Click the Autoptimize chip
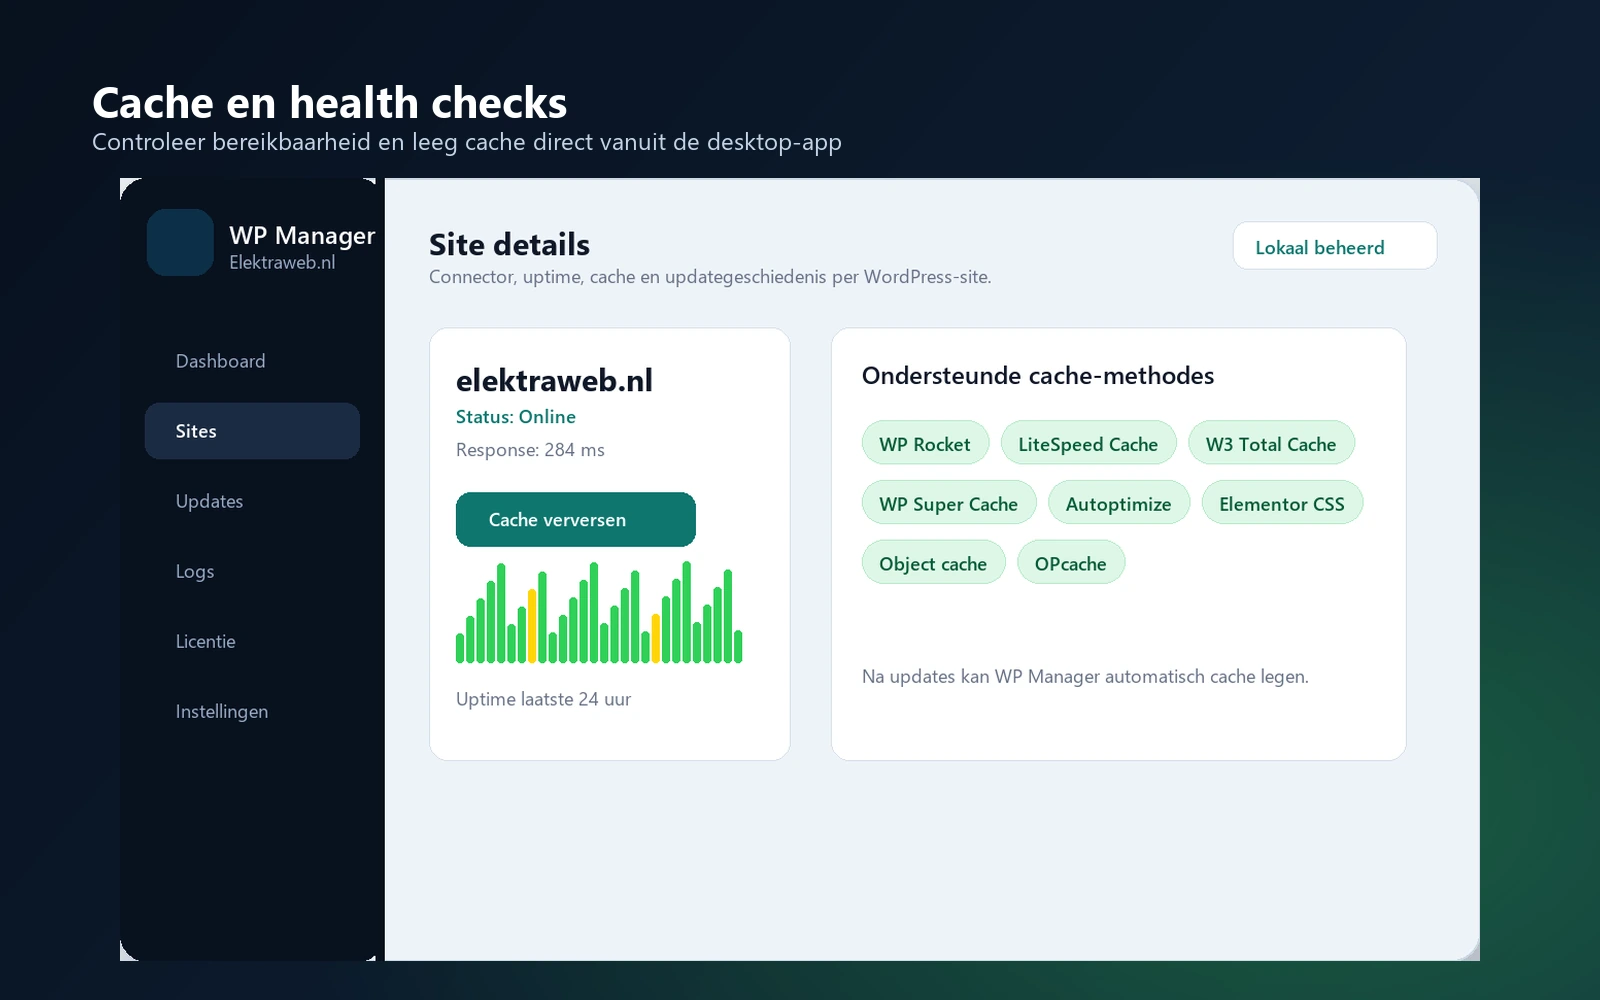This screenshot has height=1000, width=1600. [1119, 503]
